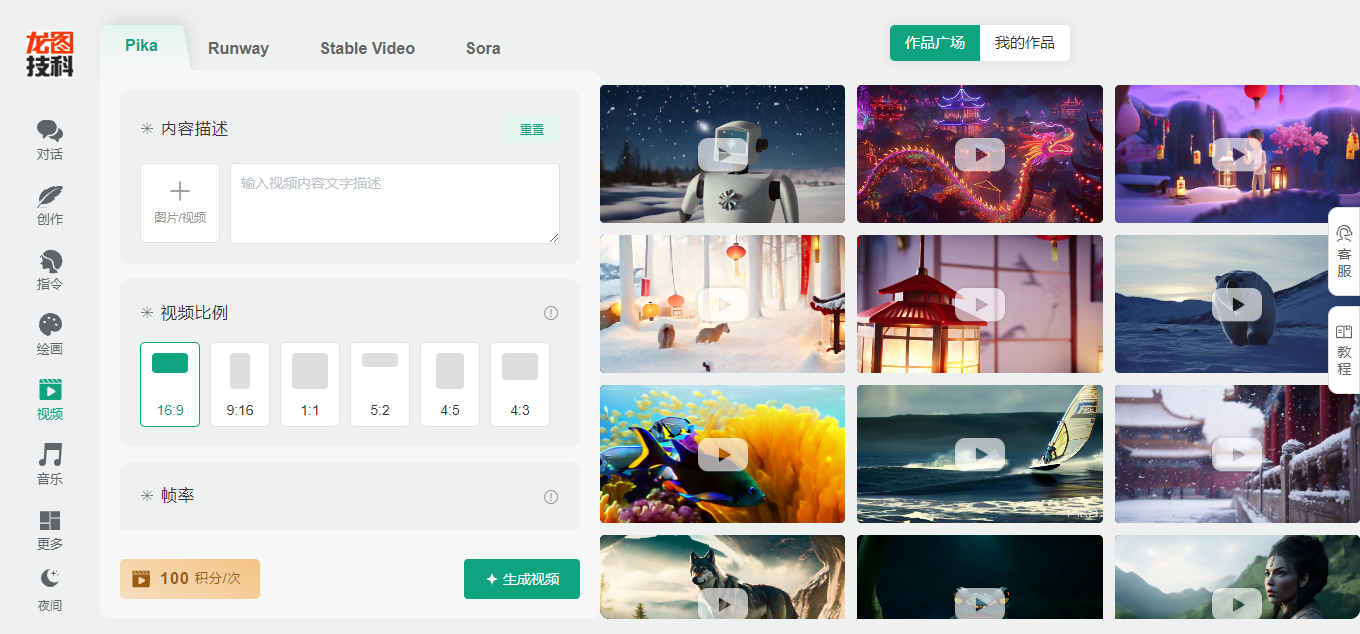Play the snowy robot video
This screenshot has width=1360, height=634.
pyautogui.click(x=722, y=154)
